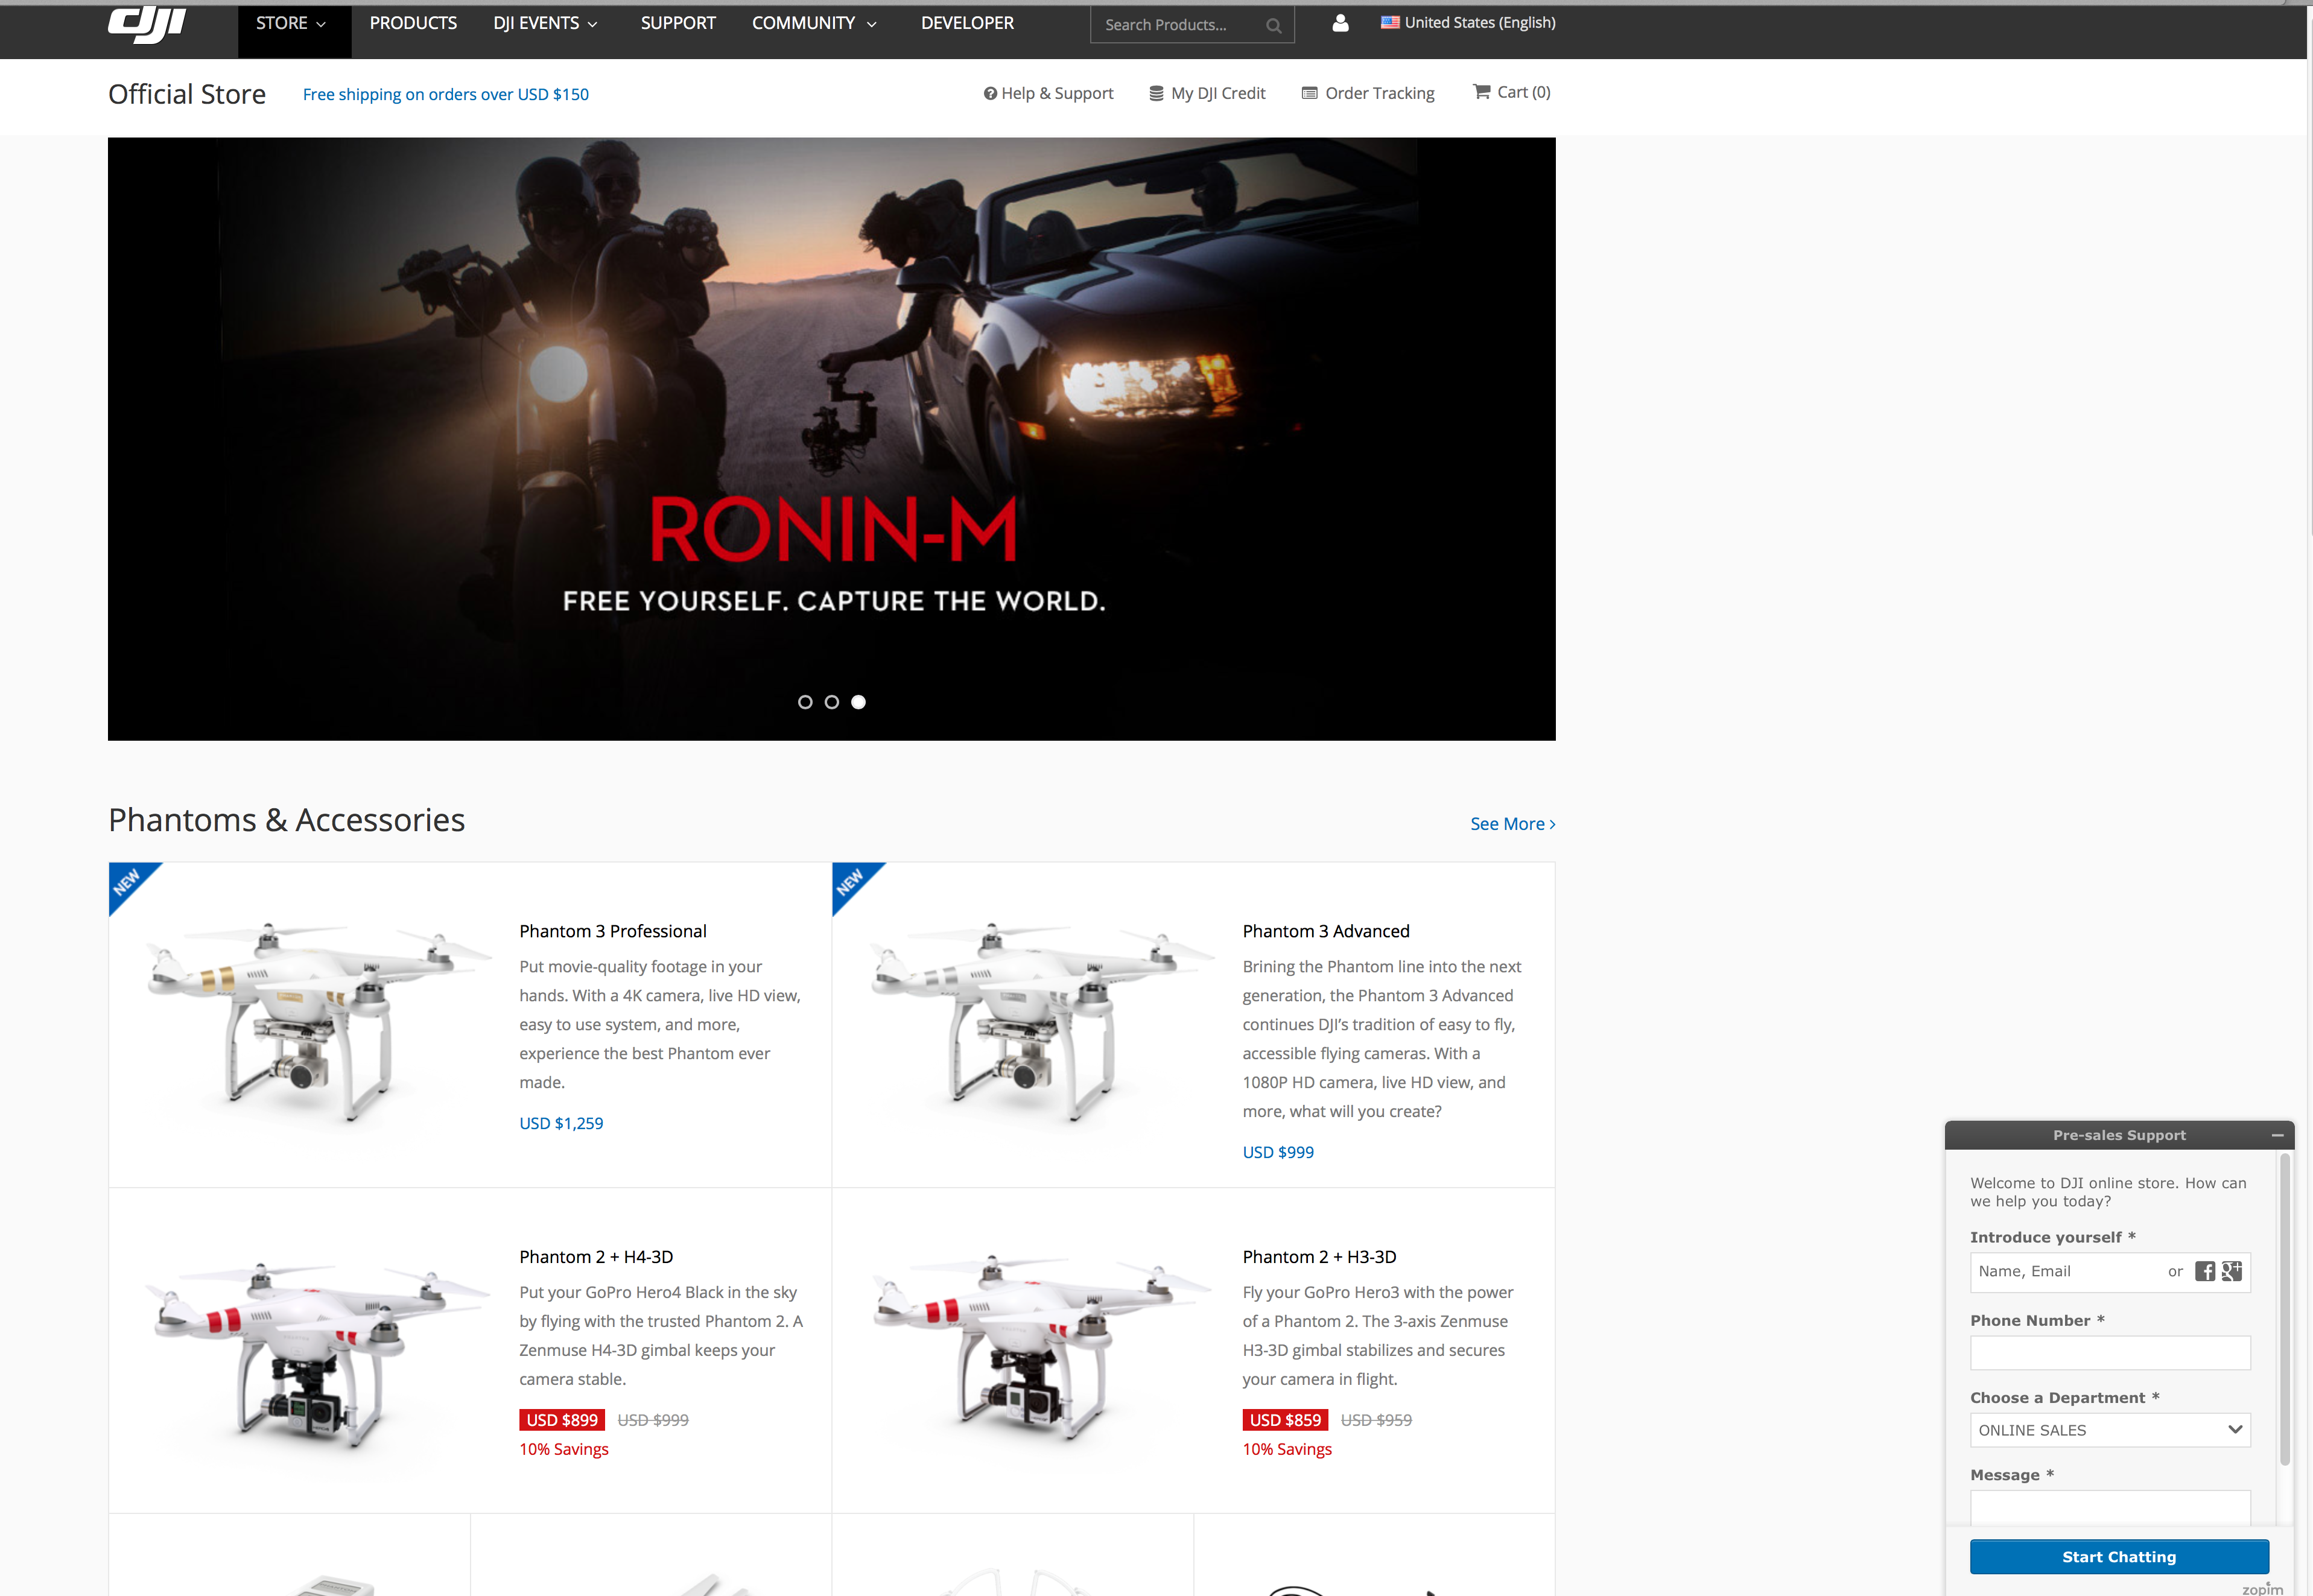Click sale price USD $859
The width and height of the screenshot is (2313, 1596).
point(1285,1420)
